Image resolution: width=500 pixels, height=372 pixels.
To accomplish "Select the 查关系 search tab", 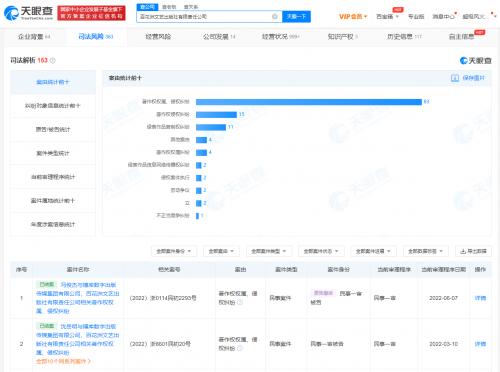I will coord(191,7).
